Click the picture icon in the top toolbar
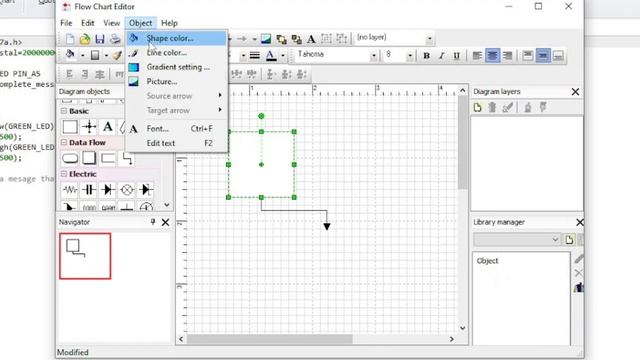The image size is (640, 360). pyautogui.click(x=266, y=39)
